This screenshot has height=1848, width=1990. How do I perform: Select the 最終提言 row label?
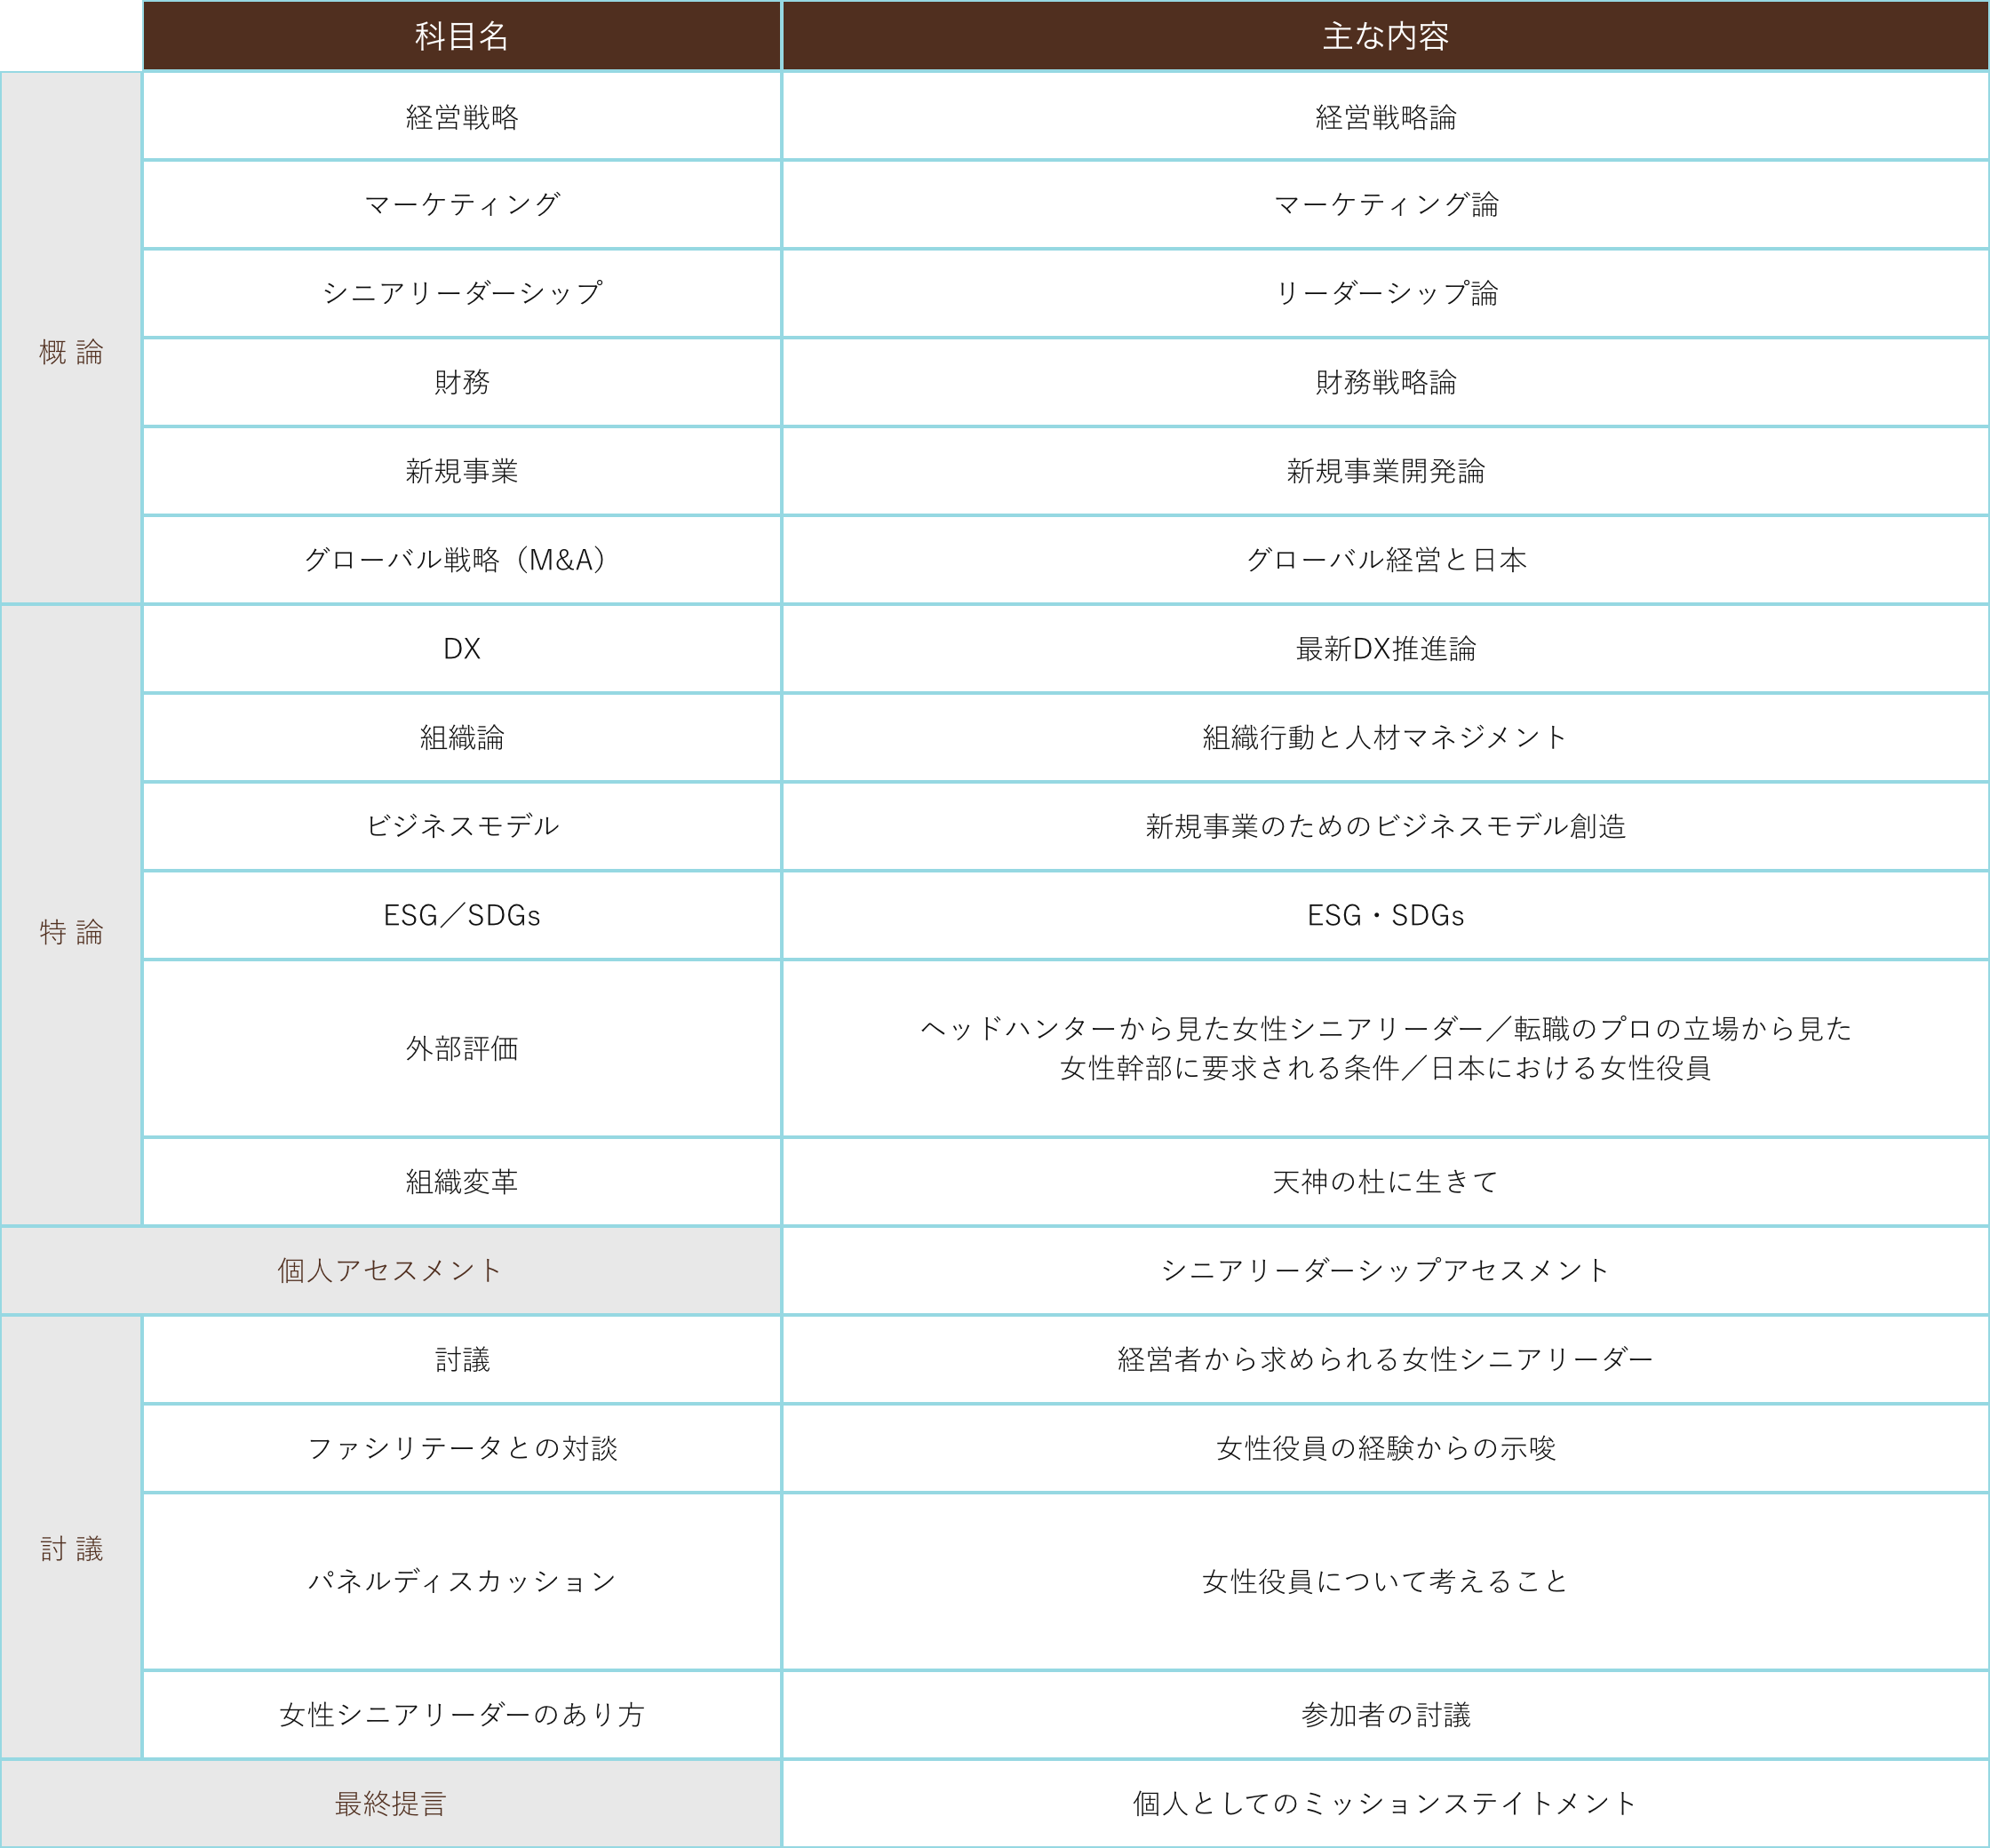[390, 1804]
